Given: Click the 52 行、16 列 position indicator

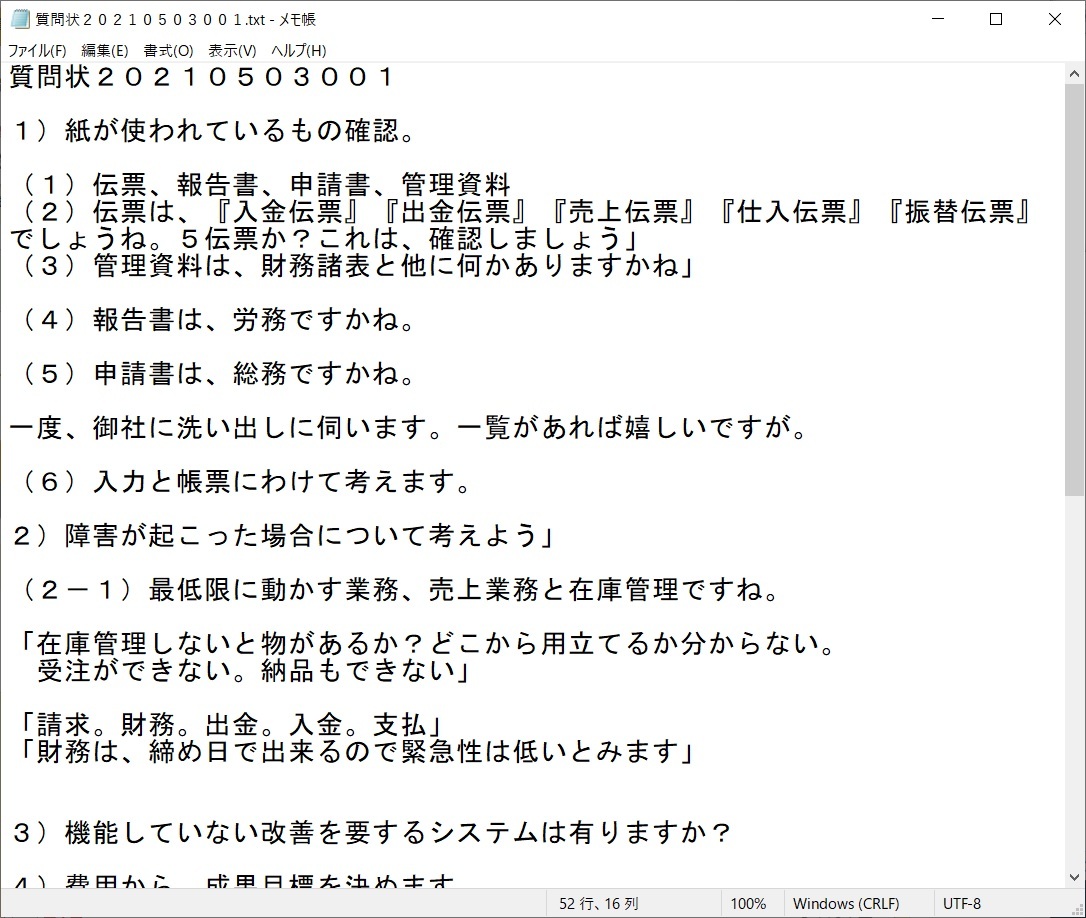Looking at the screenshot, I should pos(598,903).
